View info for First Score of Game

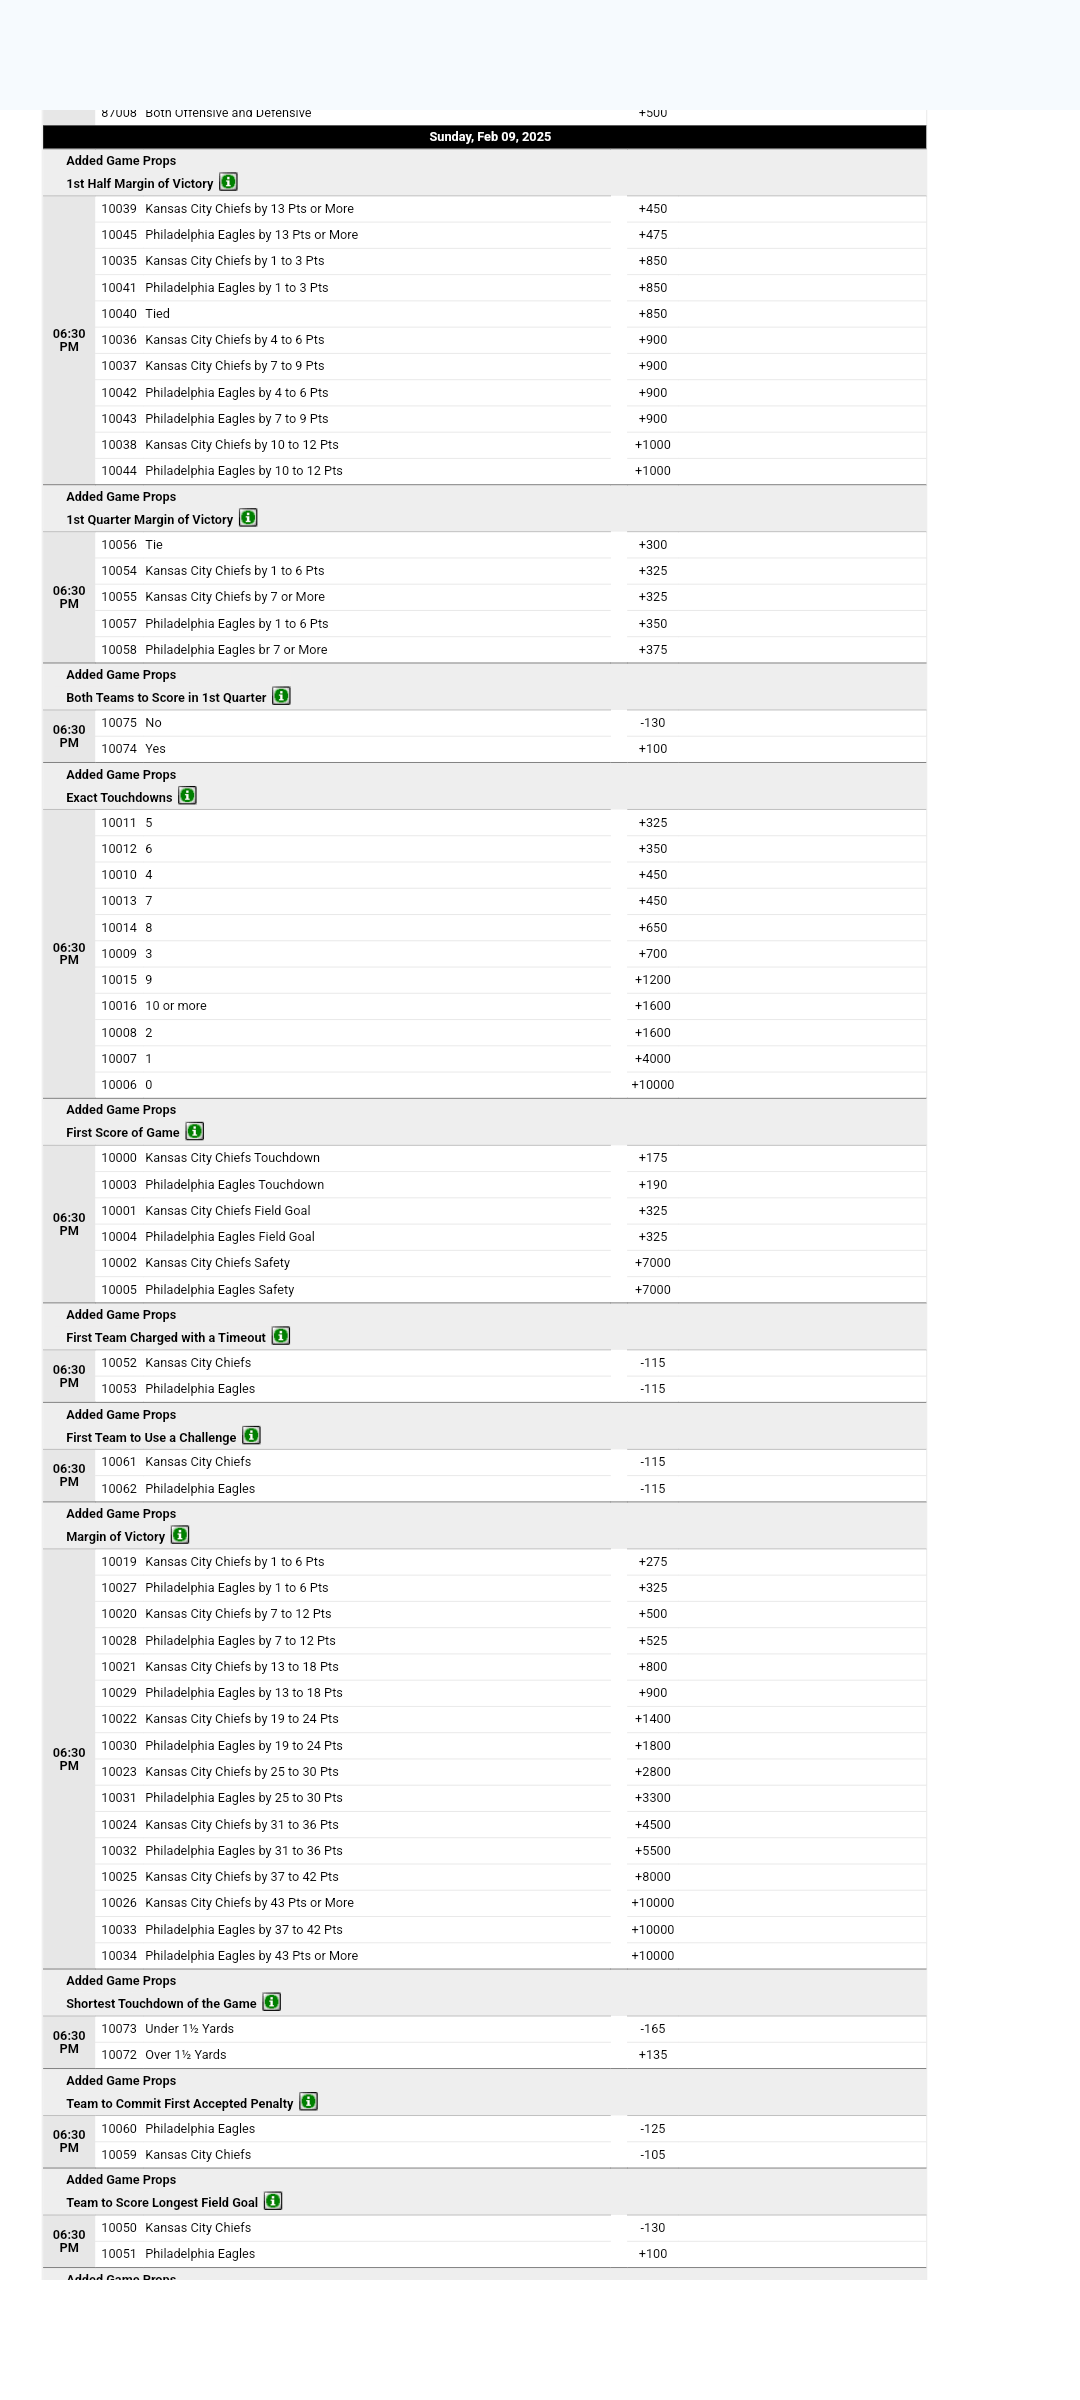(194, 1131)
